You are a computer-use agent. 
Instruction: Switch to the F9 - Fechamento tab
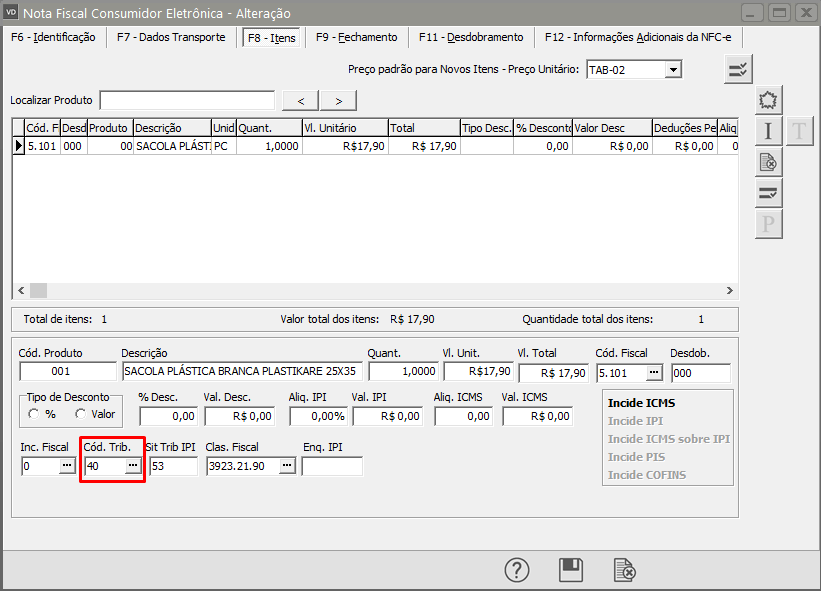click(x=356, y=37)
